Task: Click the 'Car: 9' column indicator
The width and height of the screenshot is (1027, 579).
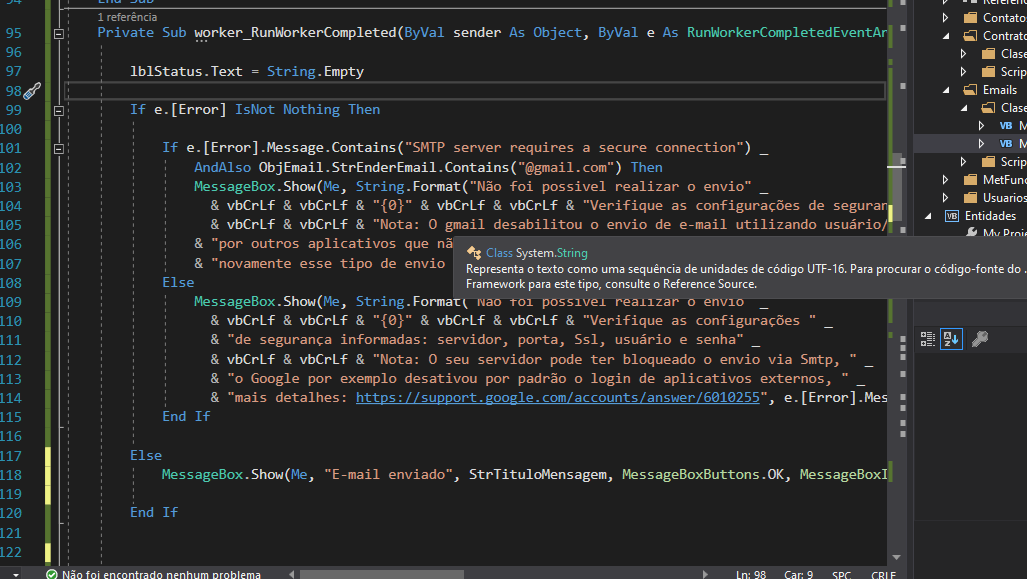Action: pyautogui.click(x=798, y=574)
